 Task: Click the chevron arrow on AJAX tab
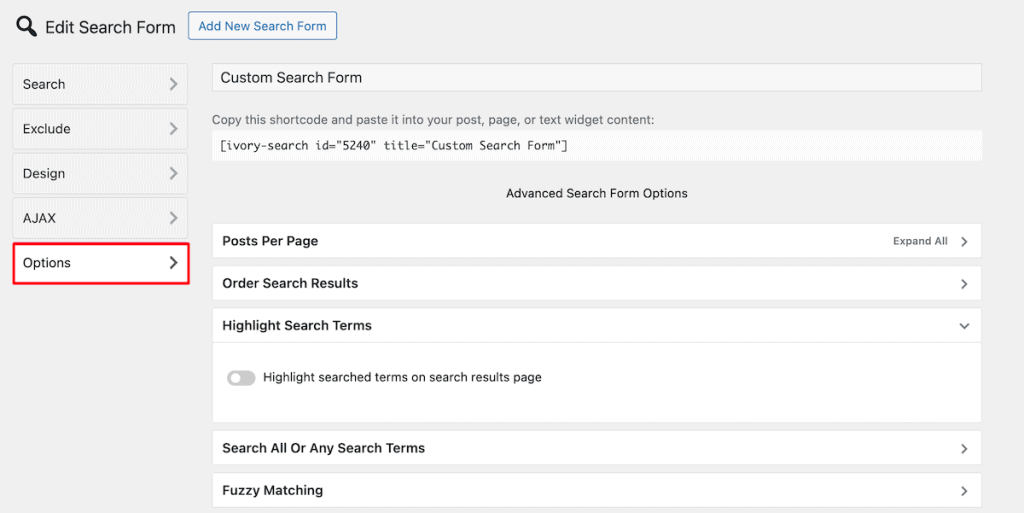(x=174, y=218)
